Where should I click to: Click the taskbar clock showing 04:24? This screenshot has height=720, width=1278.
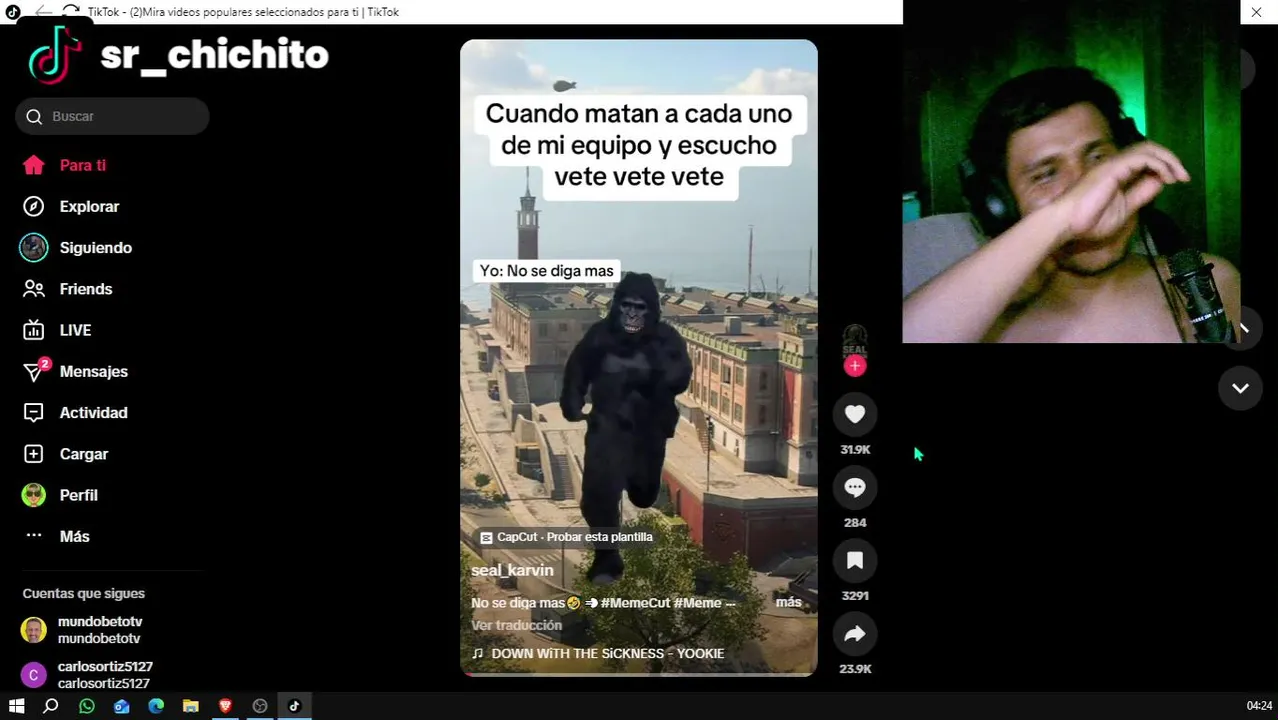click(1259, 706)
